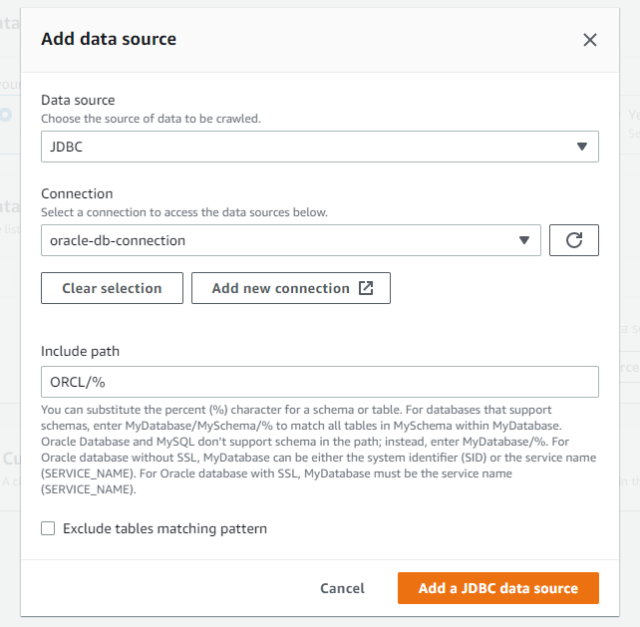Click the Add data source dialog title
Viewport: 640px width, 627px height.
coord(108,39)
